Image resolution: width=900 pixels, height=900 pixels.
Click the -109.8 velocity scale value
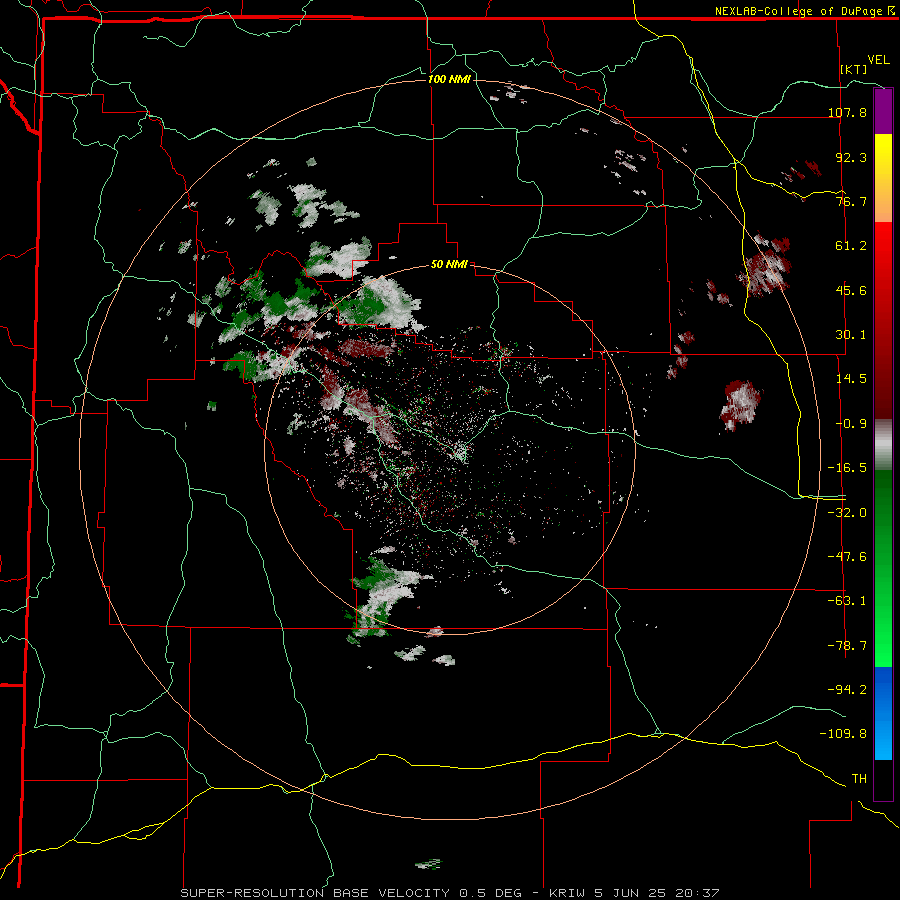(843, 734)
